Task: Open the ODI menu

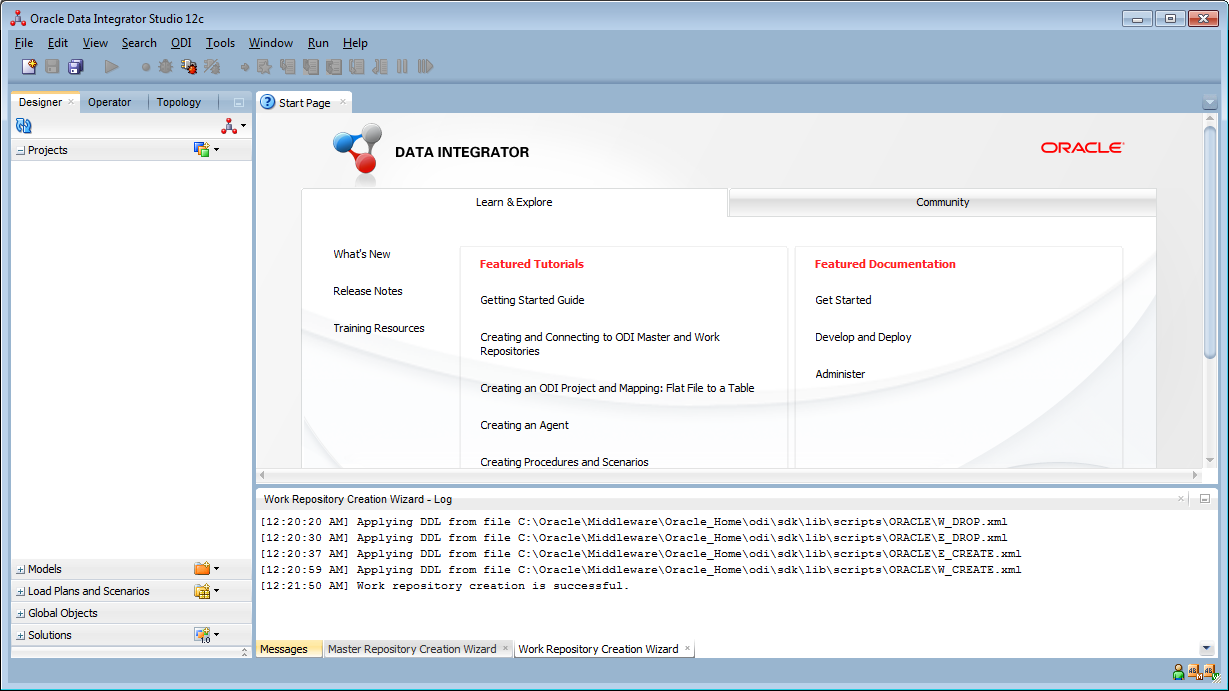Action: point(181,43)
